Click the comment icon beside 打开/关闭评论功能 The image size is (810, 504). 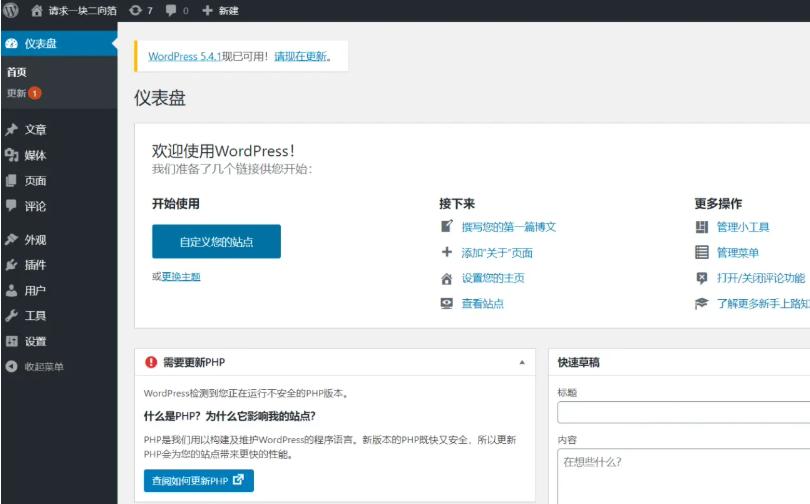[x=702, y=278]
